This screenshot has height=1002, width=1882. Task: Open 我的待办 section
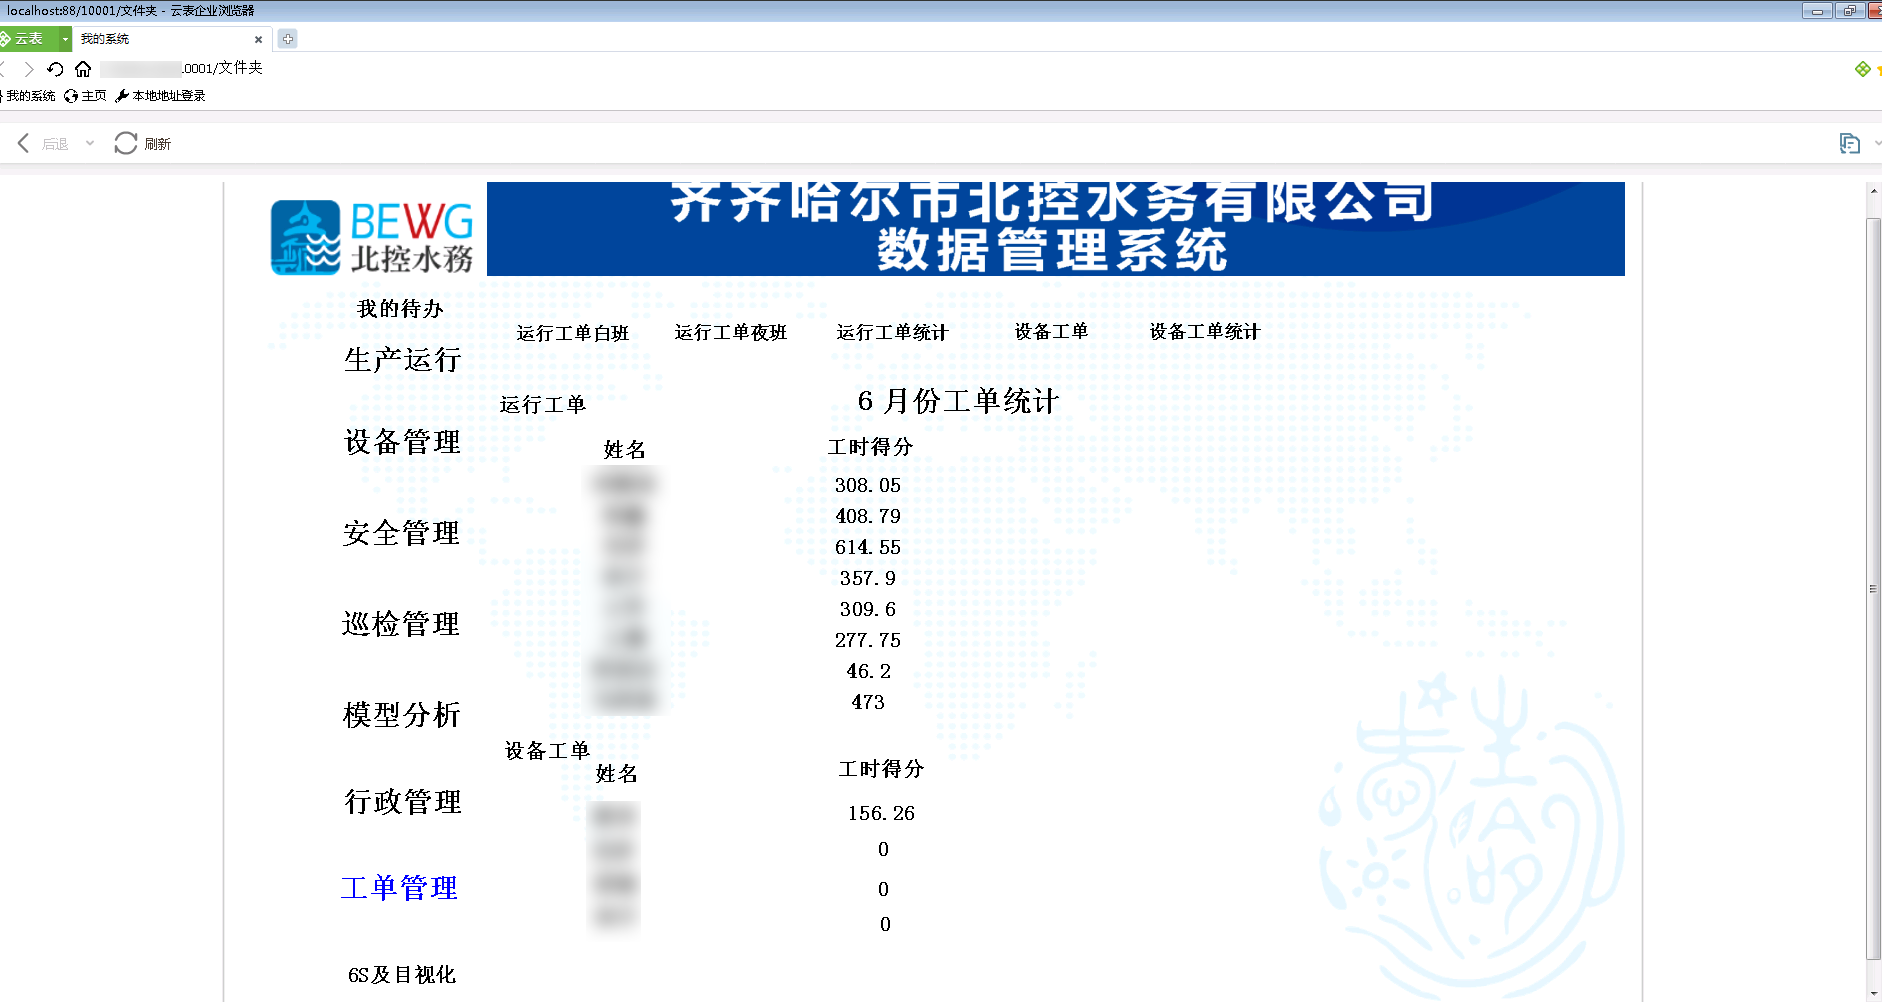tap(400, 309)
